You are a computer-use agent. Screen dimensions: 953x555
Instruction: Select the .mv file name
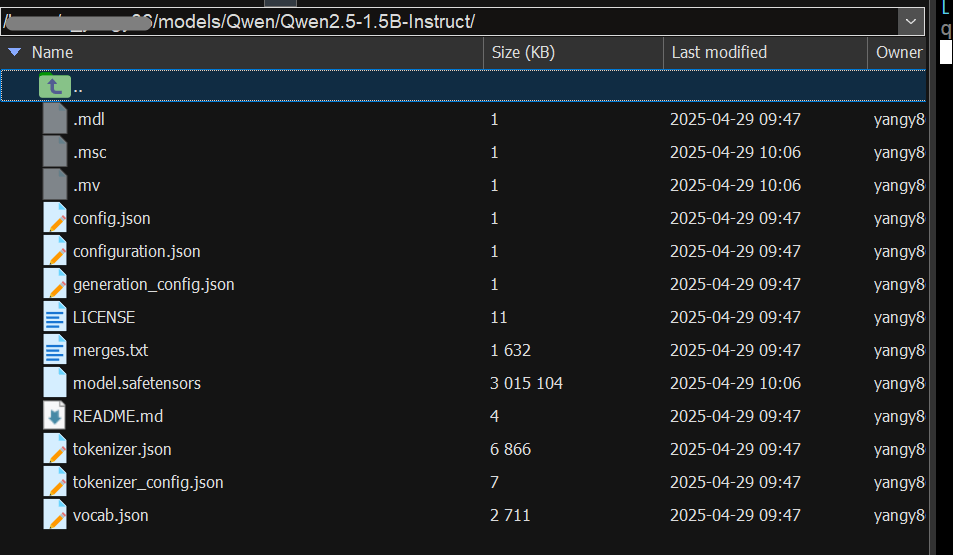click(x=86, y=185)
